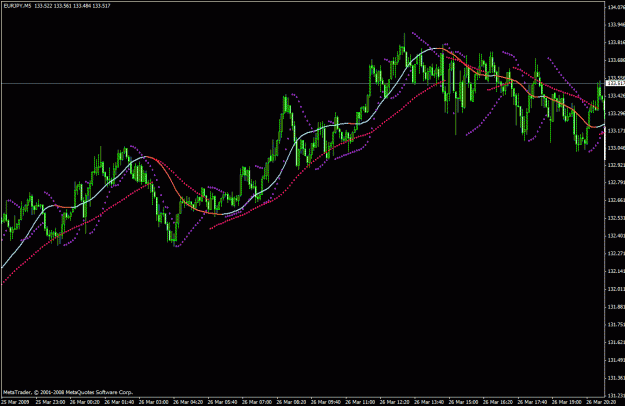
Task: Select the 25 Mar 23:00 time label
Action: click(50, 402)
